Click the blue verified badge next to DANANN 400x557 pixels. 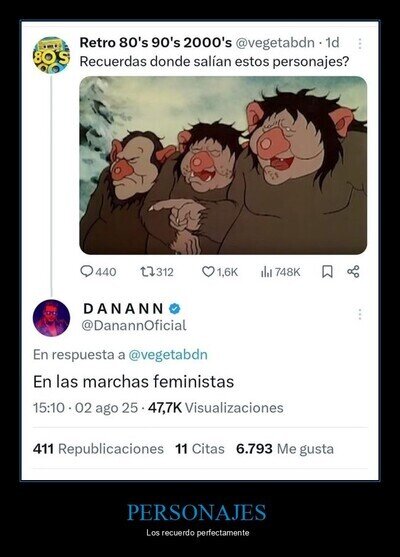174,309
